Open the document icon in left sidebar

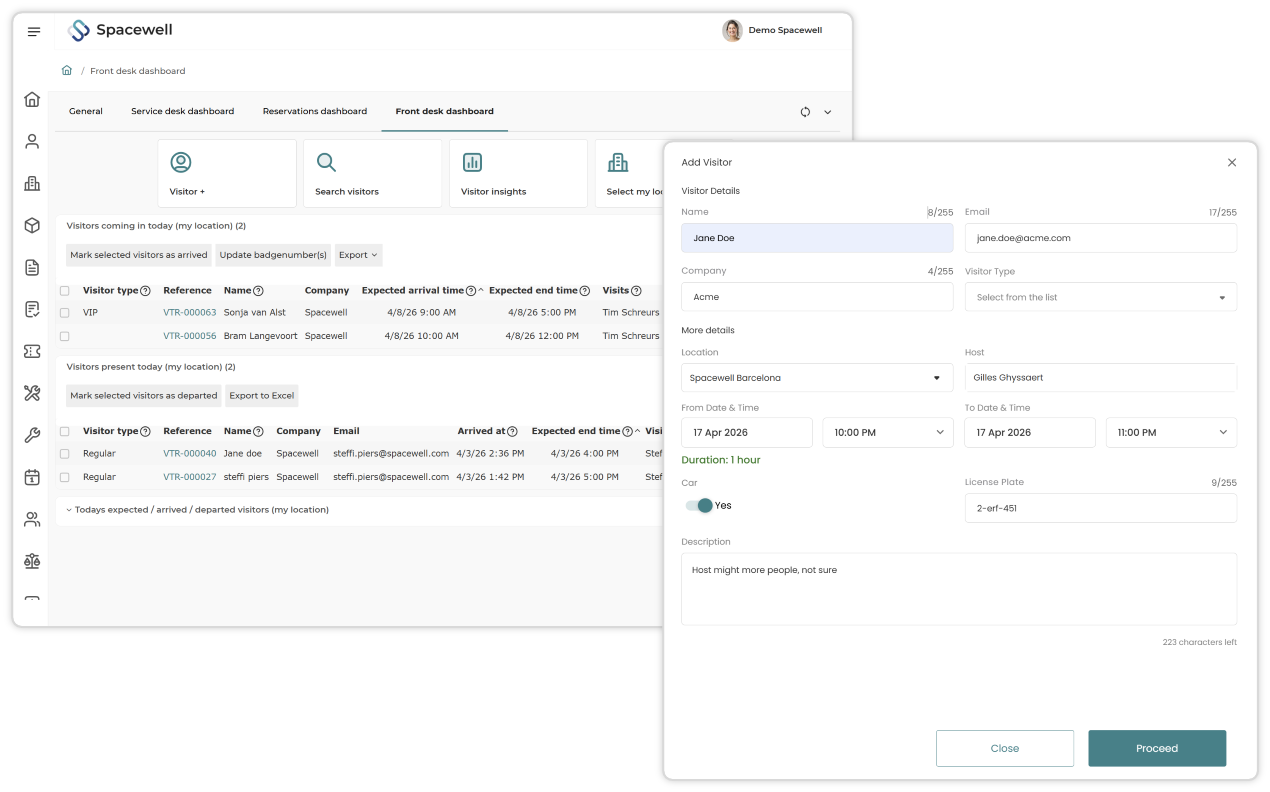[x=32, y=267]
